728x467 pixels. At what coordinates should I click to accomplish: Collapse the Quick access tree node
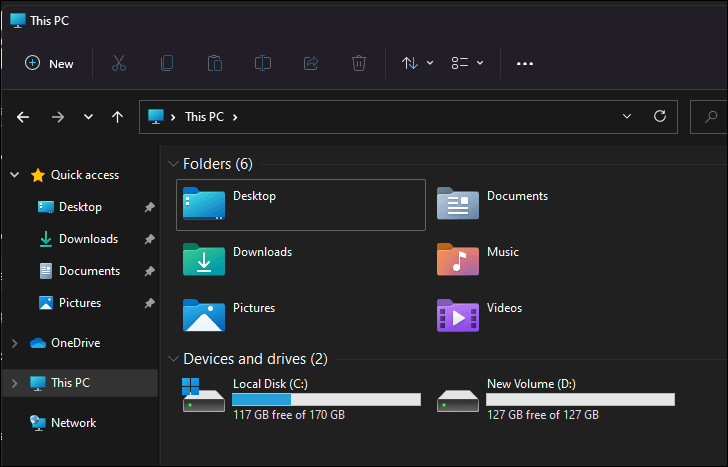(x=14, y=175)
